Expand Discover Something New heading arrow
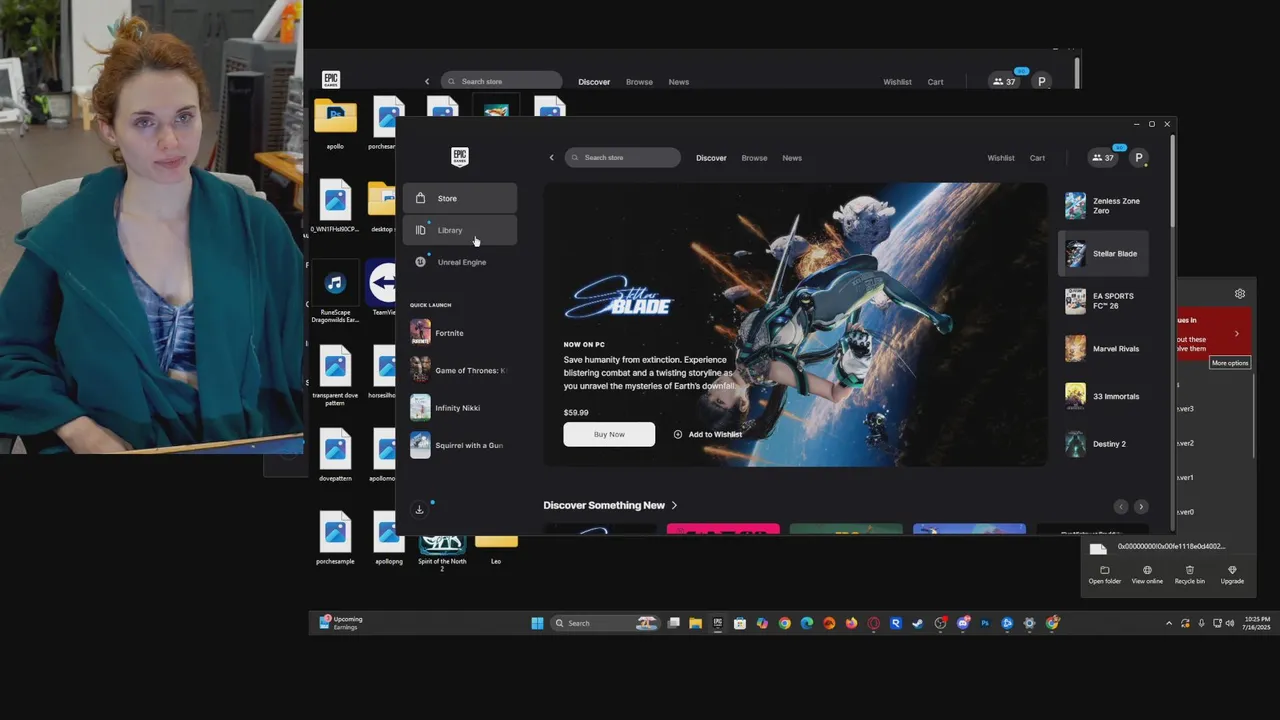 pyautogui.click(x=674, y=506)
